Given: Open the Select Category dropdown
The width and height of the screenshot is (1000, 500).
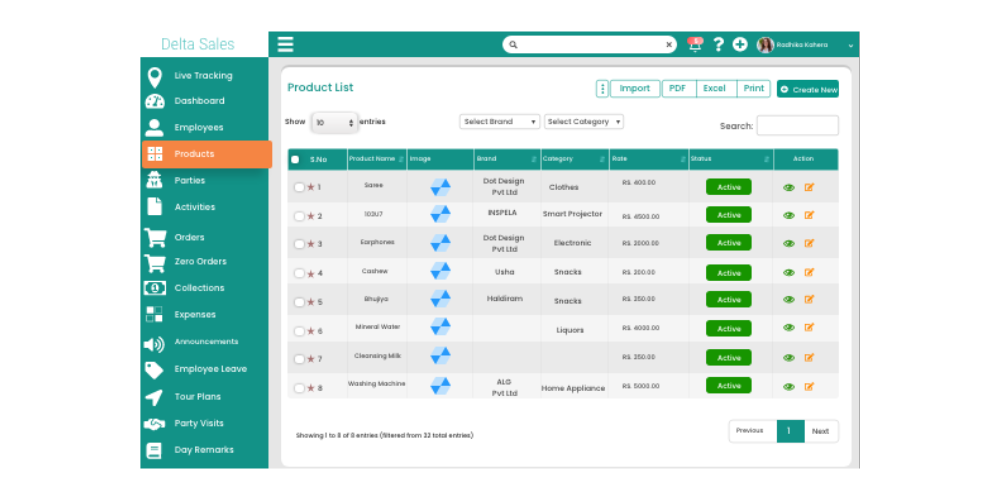Looking at the screenshot, I should coord(584,122).
